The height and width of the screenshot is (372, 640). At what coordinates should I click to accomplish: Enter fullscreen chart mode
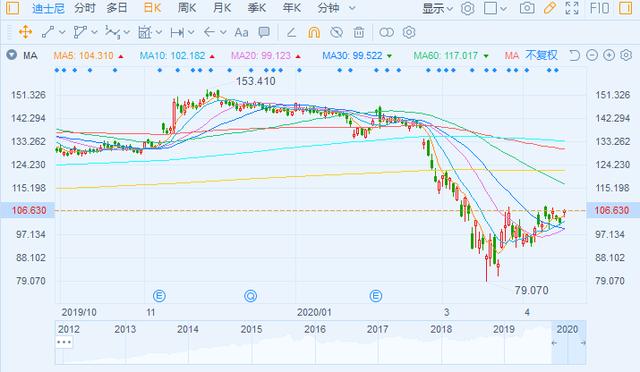click(x=572, y=8)
